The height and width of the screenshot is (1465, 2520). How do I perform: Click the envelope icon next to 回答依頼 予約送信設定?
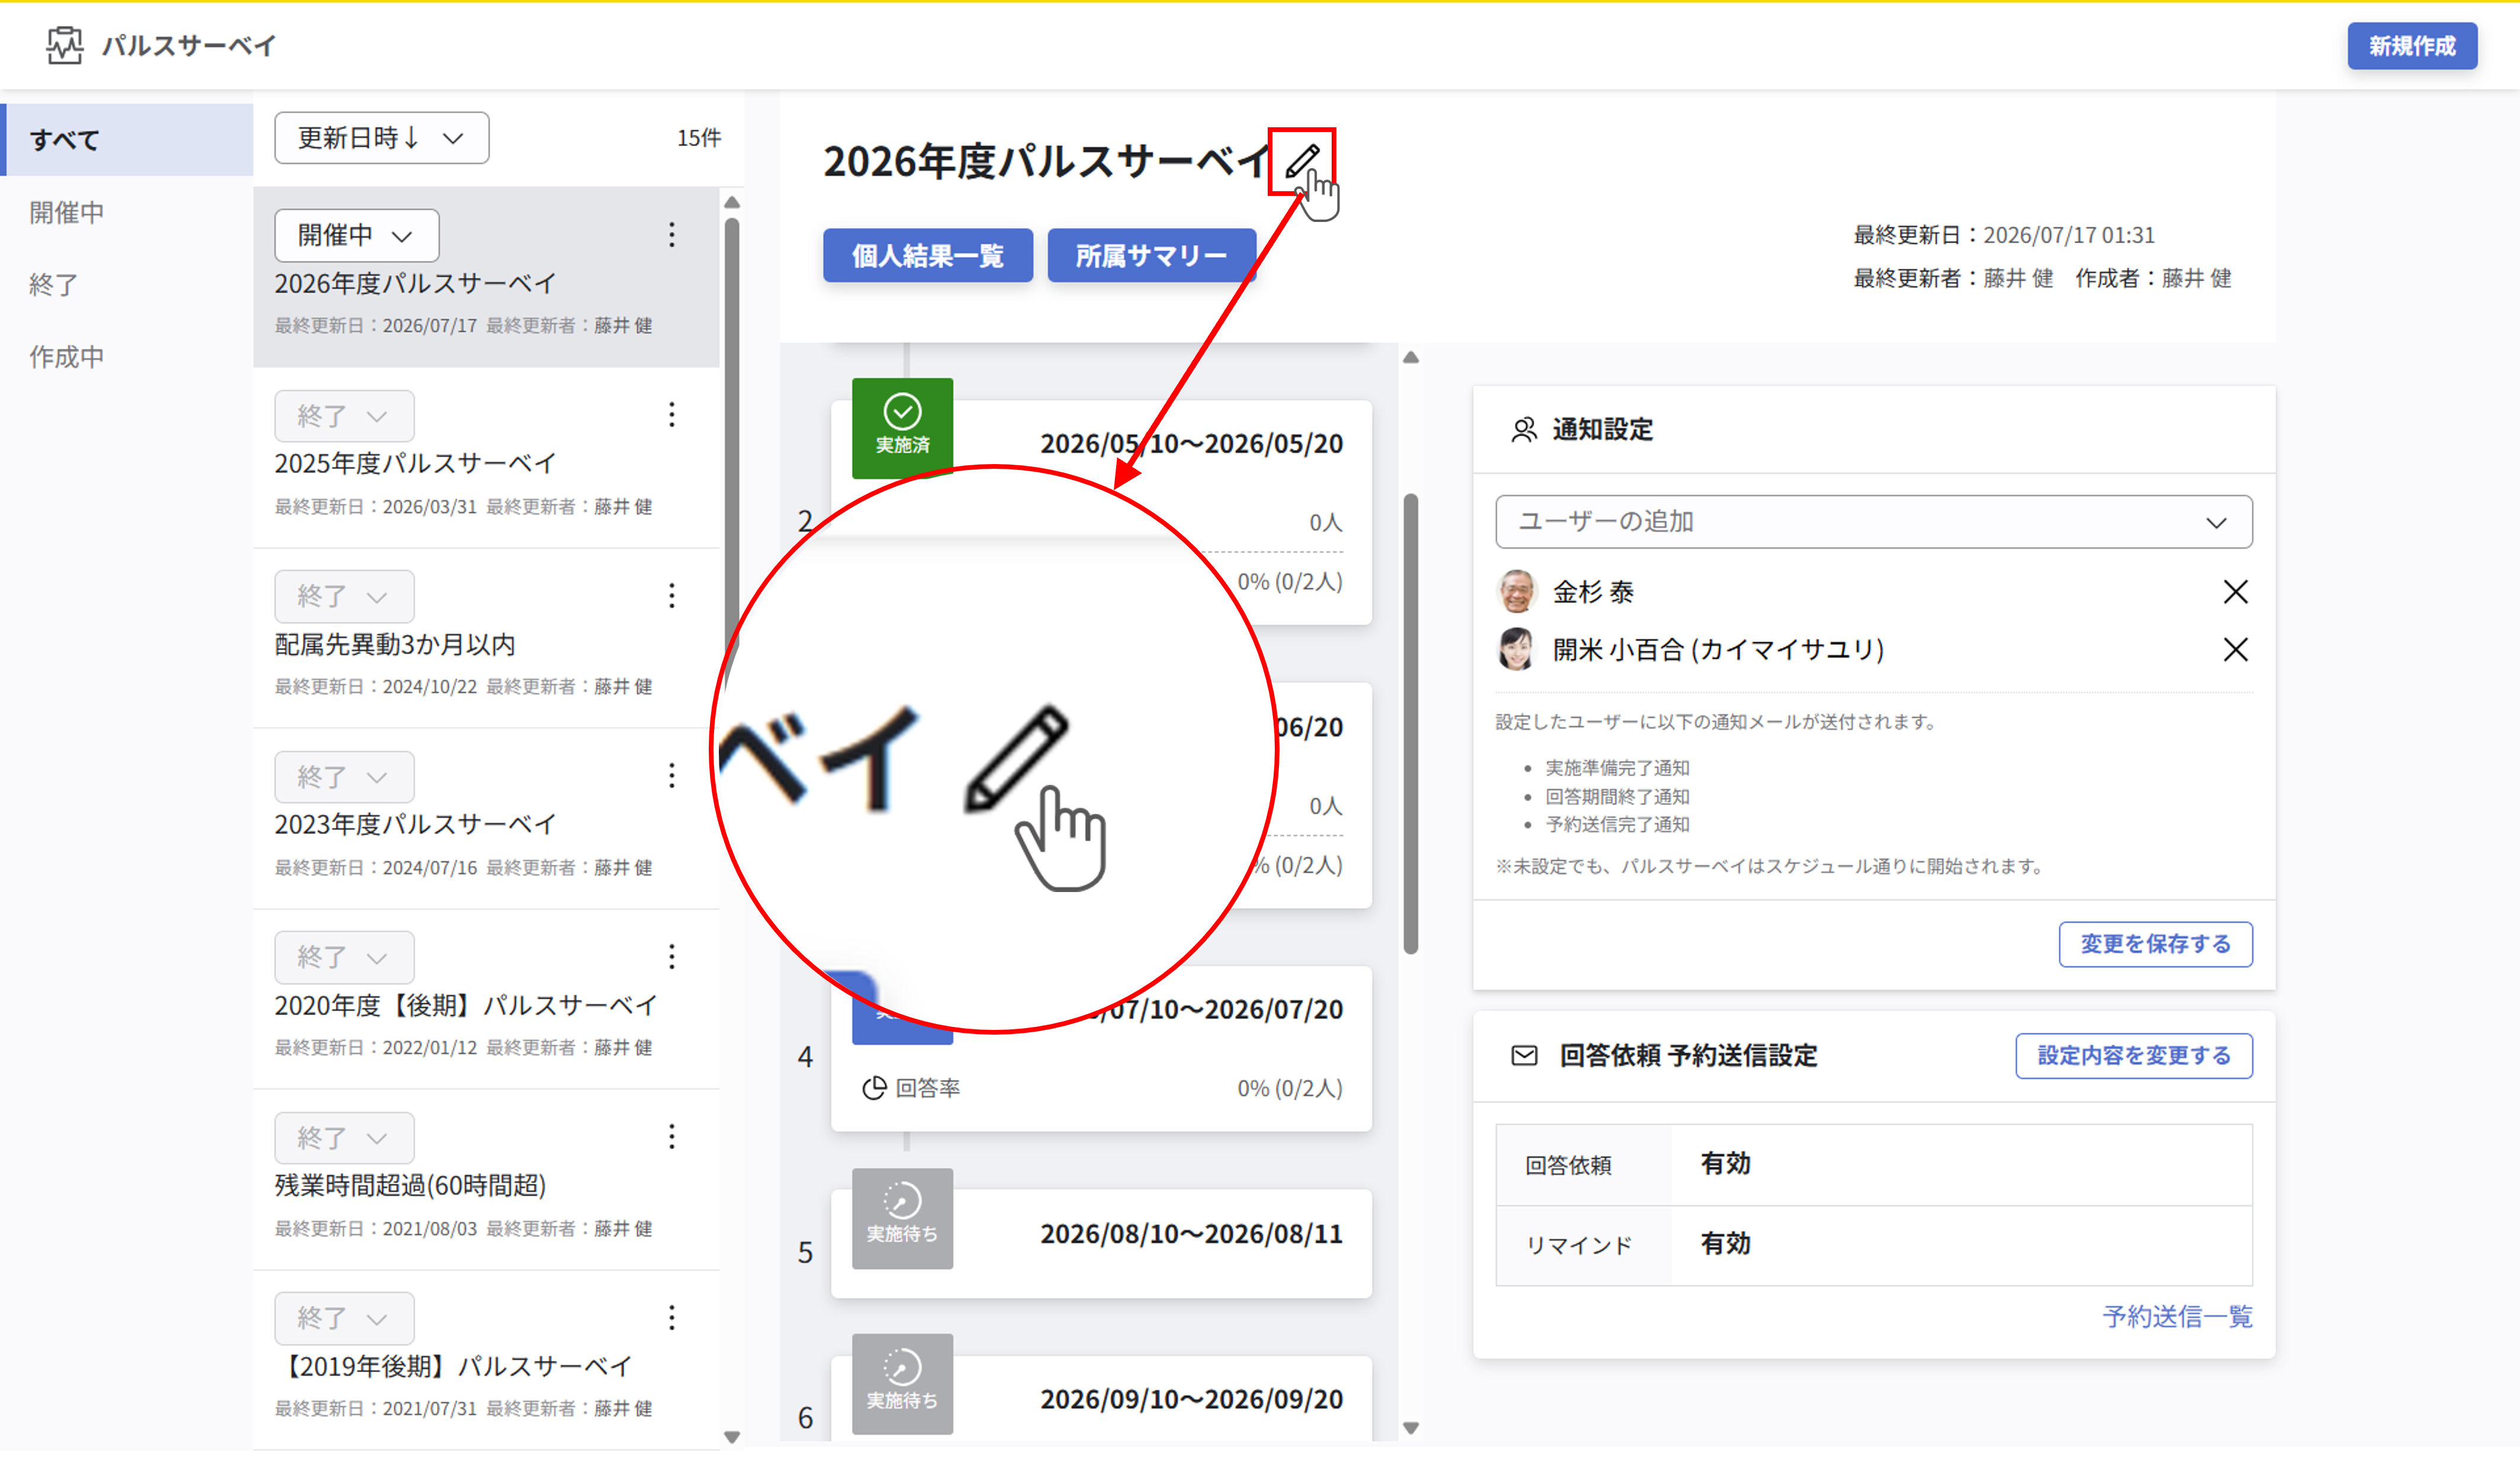[x=1524, y=1055]
